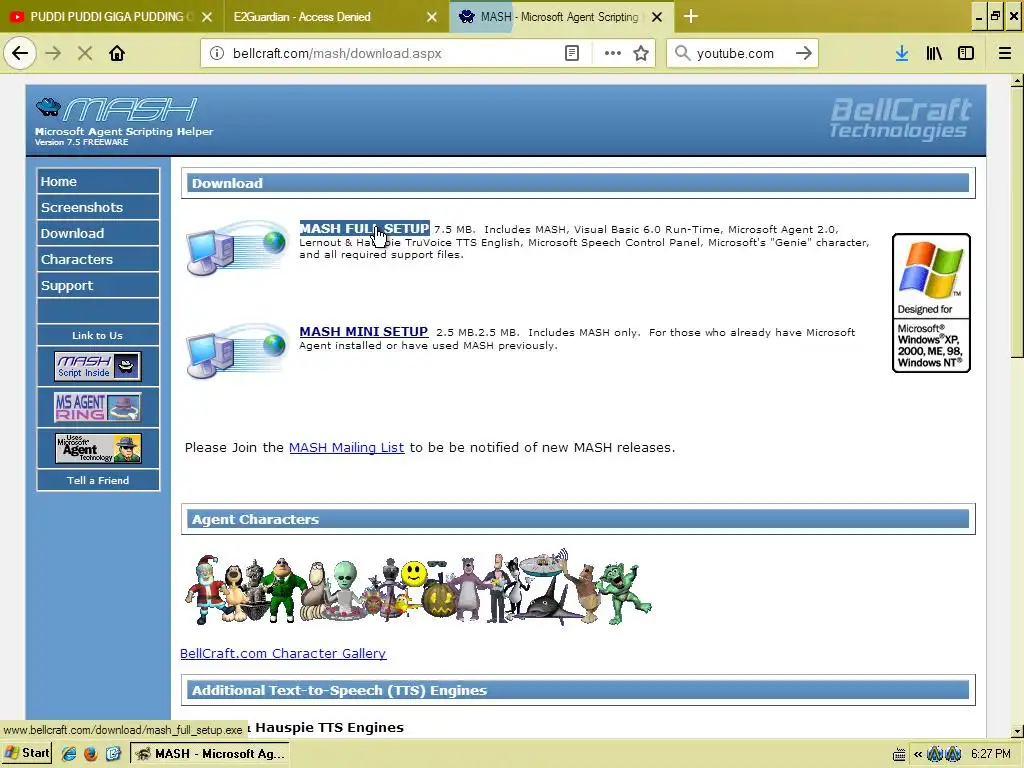The height and width of the screenshot is (768, 1024).
Task: Close the PUDDI PUDDI tab
Action: pyautogui.click(x=207, y=17)
